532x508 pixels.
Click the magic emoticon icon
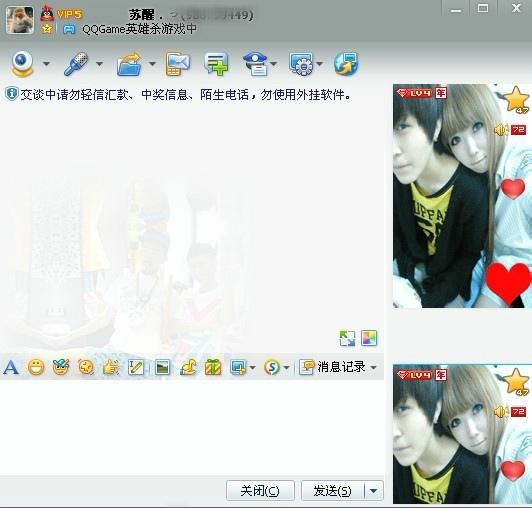(x=61, y=367)
